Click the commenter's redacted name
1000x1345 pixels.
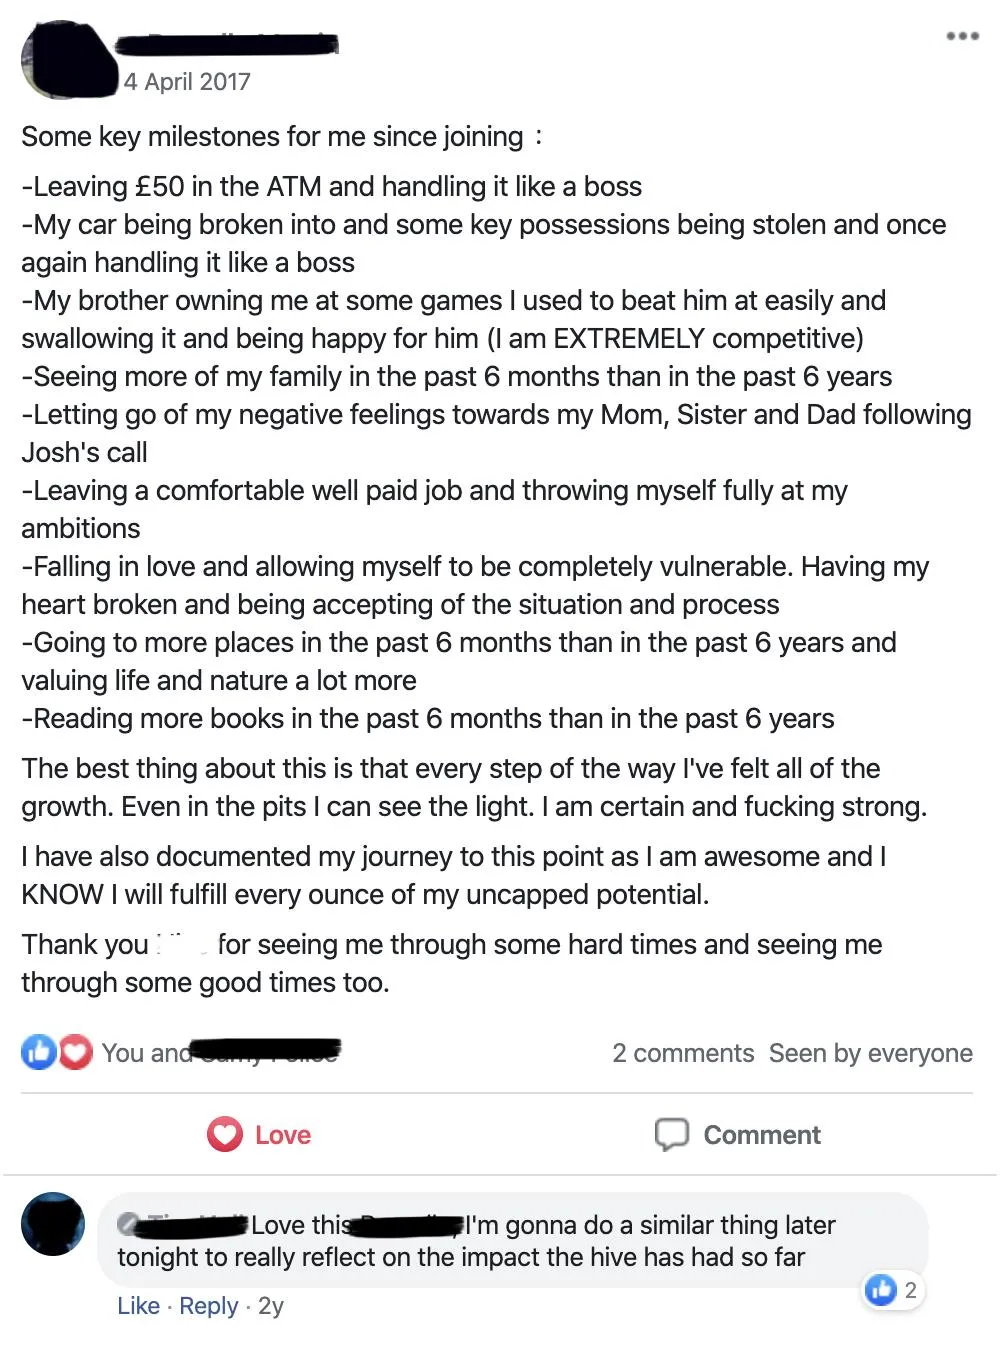point(195,1224)
